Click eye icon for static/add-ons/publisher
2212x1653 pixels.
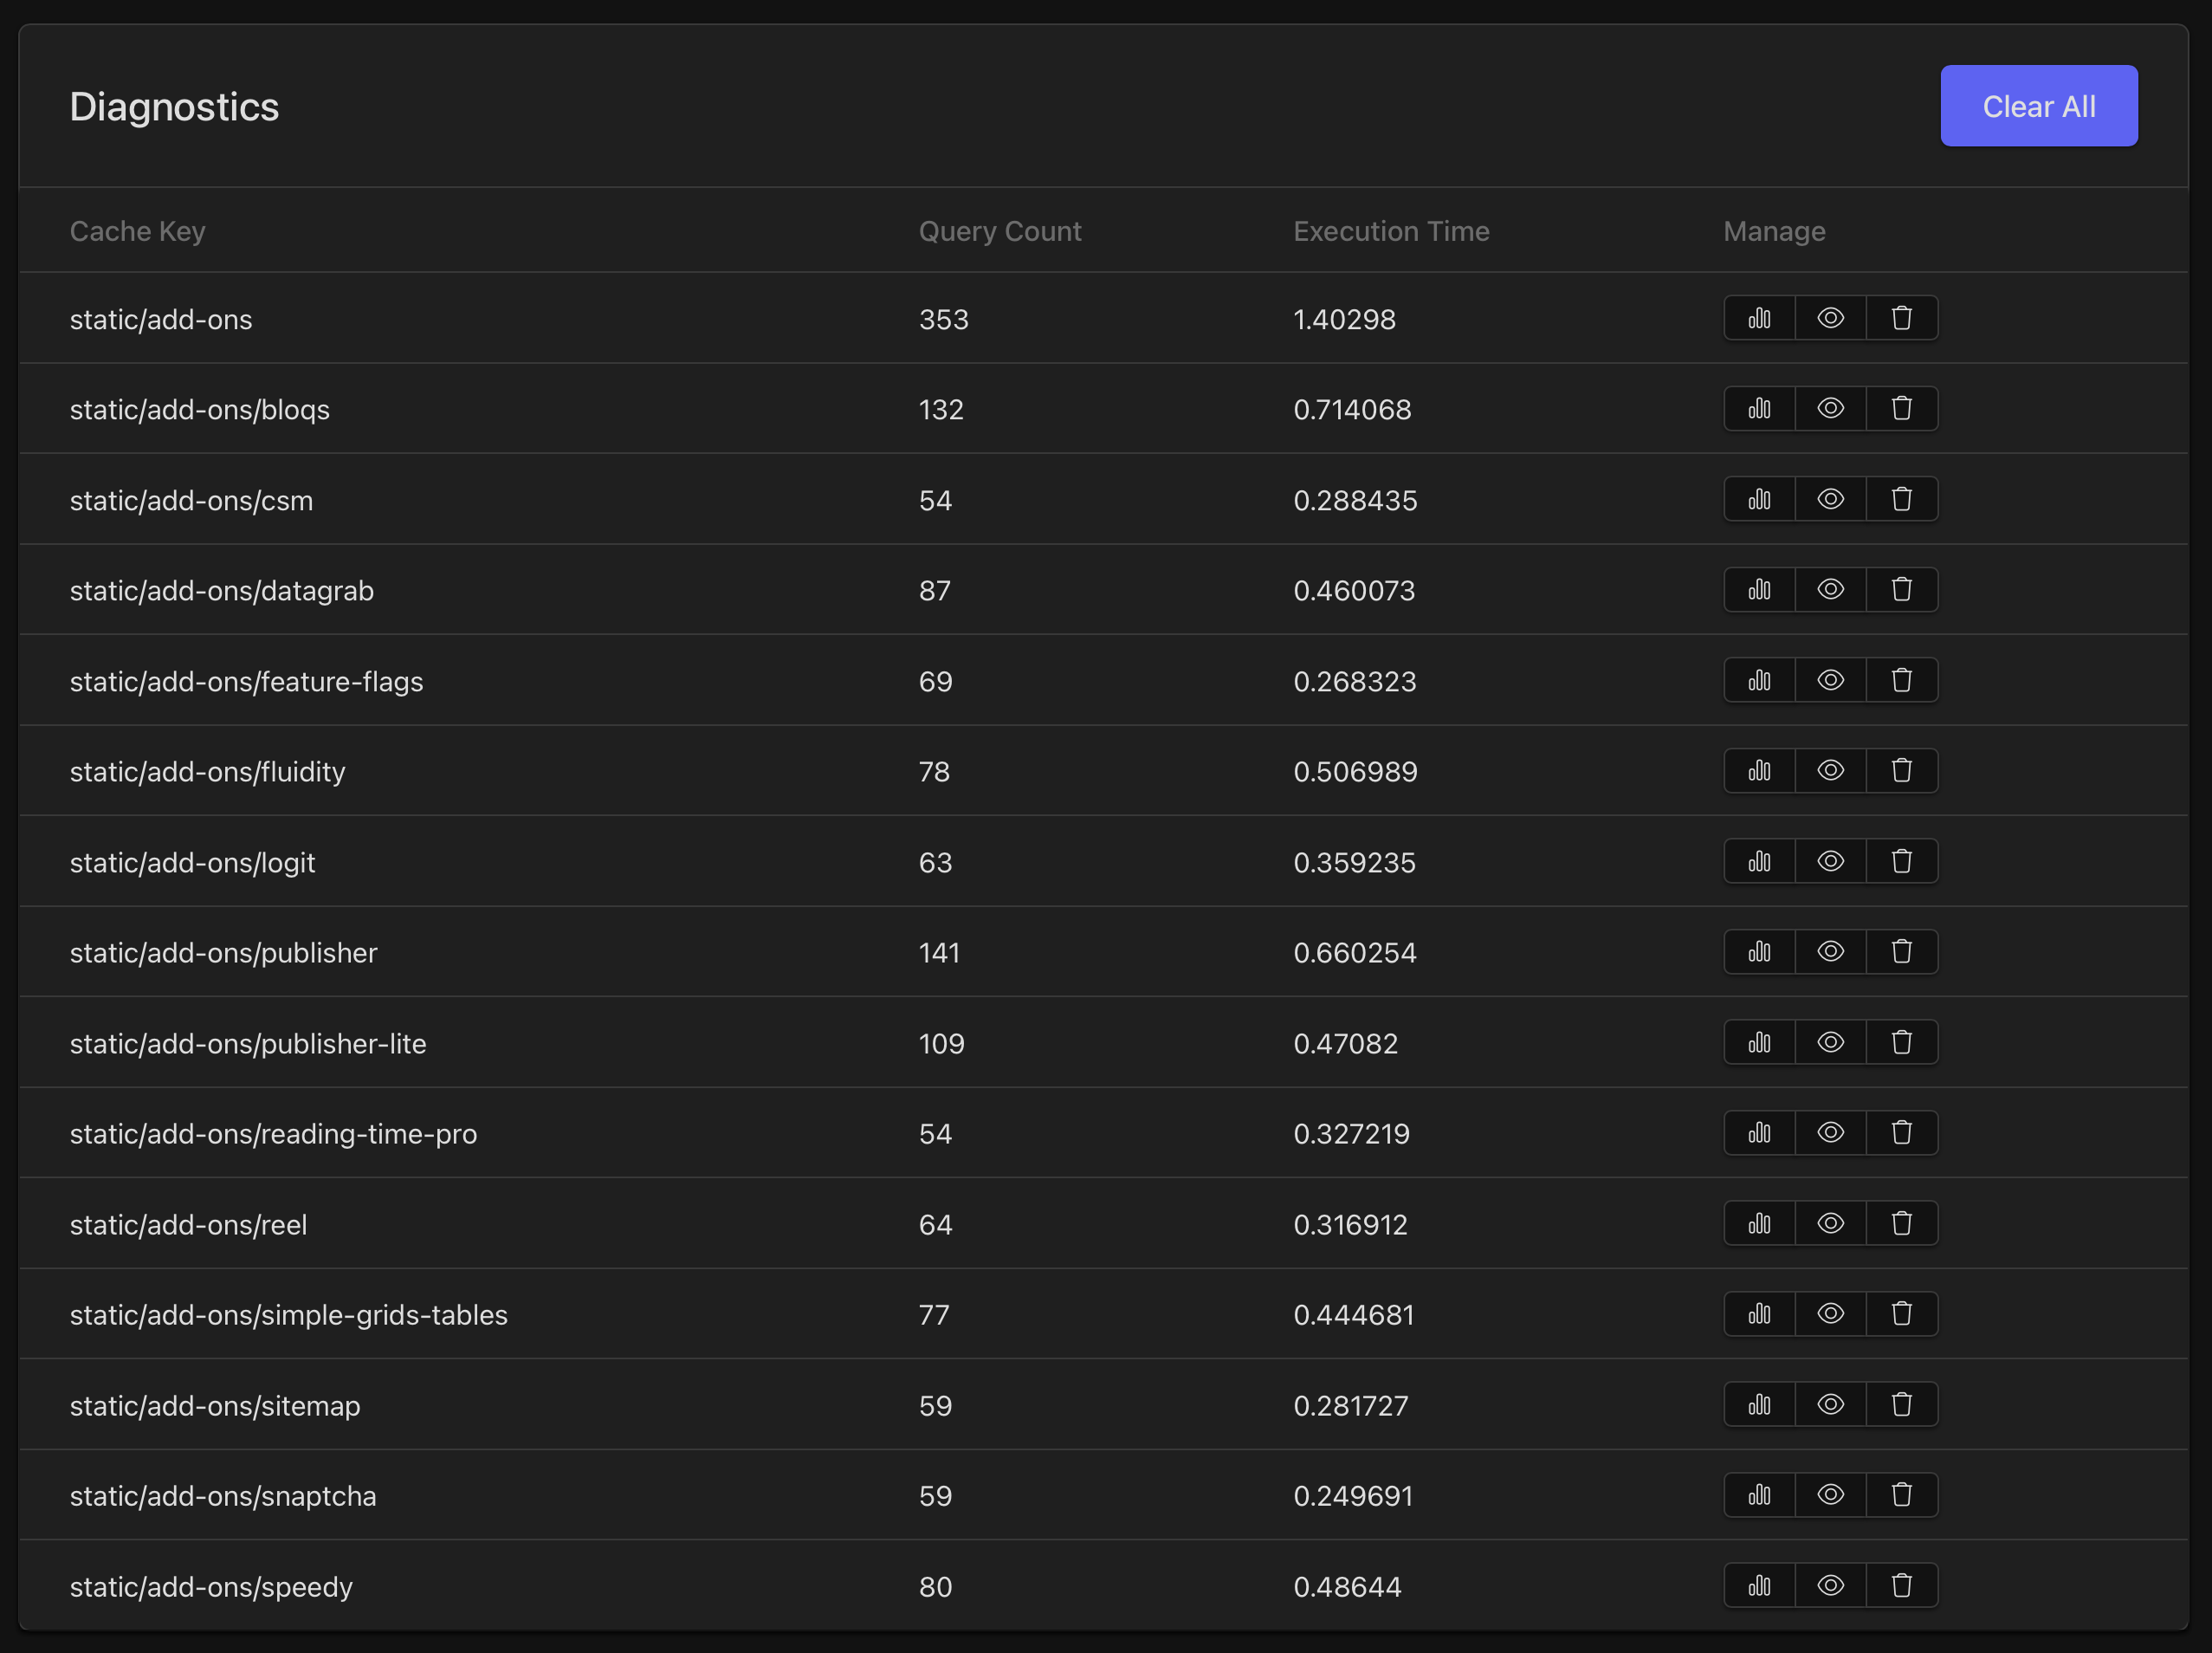pyautogui.click(x=1830, y=951)
